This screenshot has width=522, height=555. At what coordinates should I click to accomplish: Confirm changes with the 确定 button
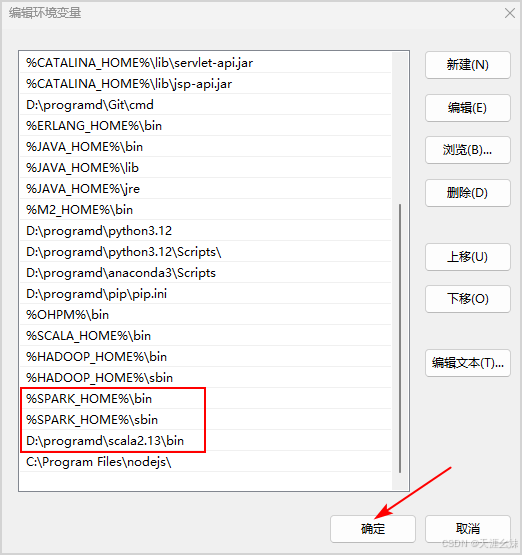click(373, 529)
